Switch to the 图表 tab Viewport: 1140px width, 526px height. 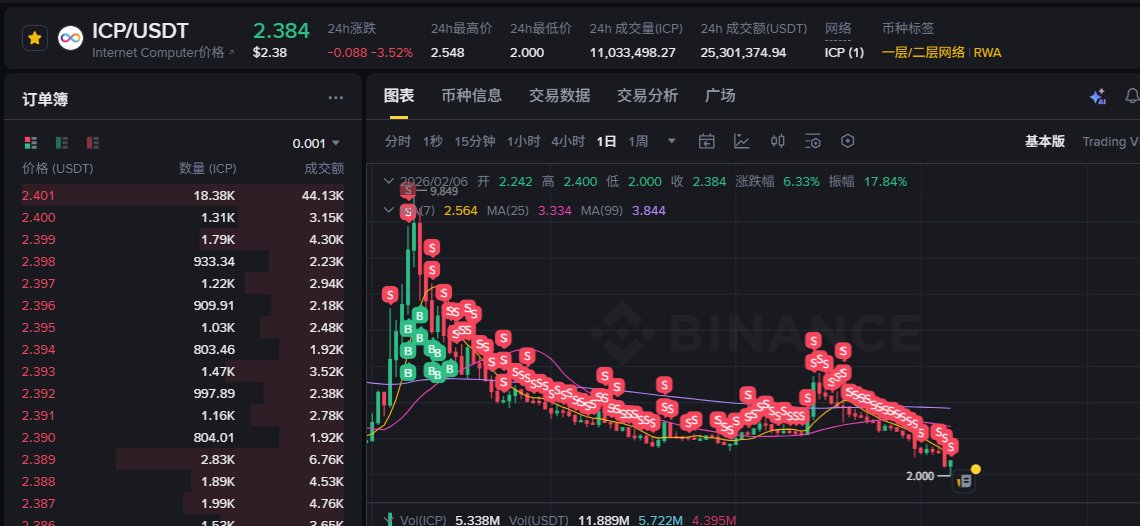[398, 95]
